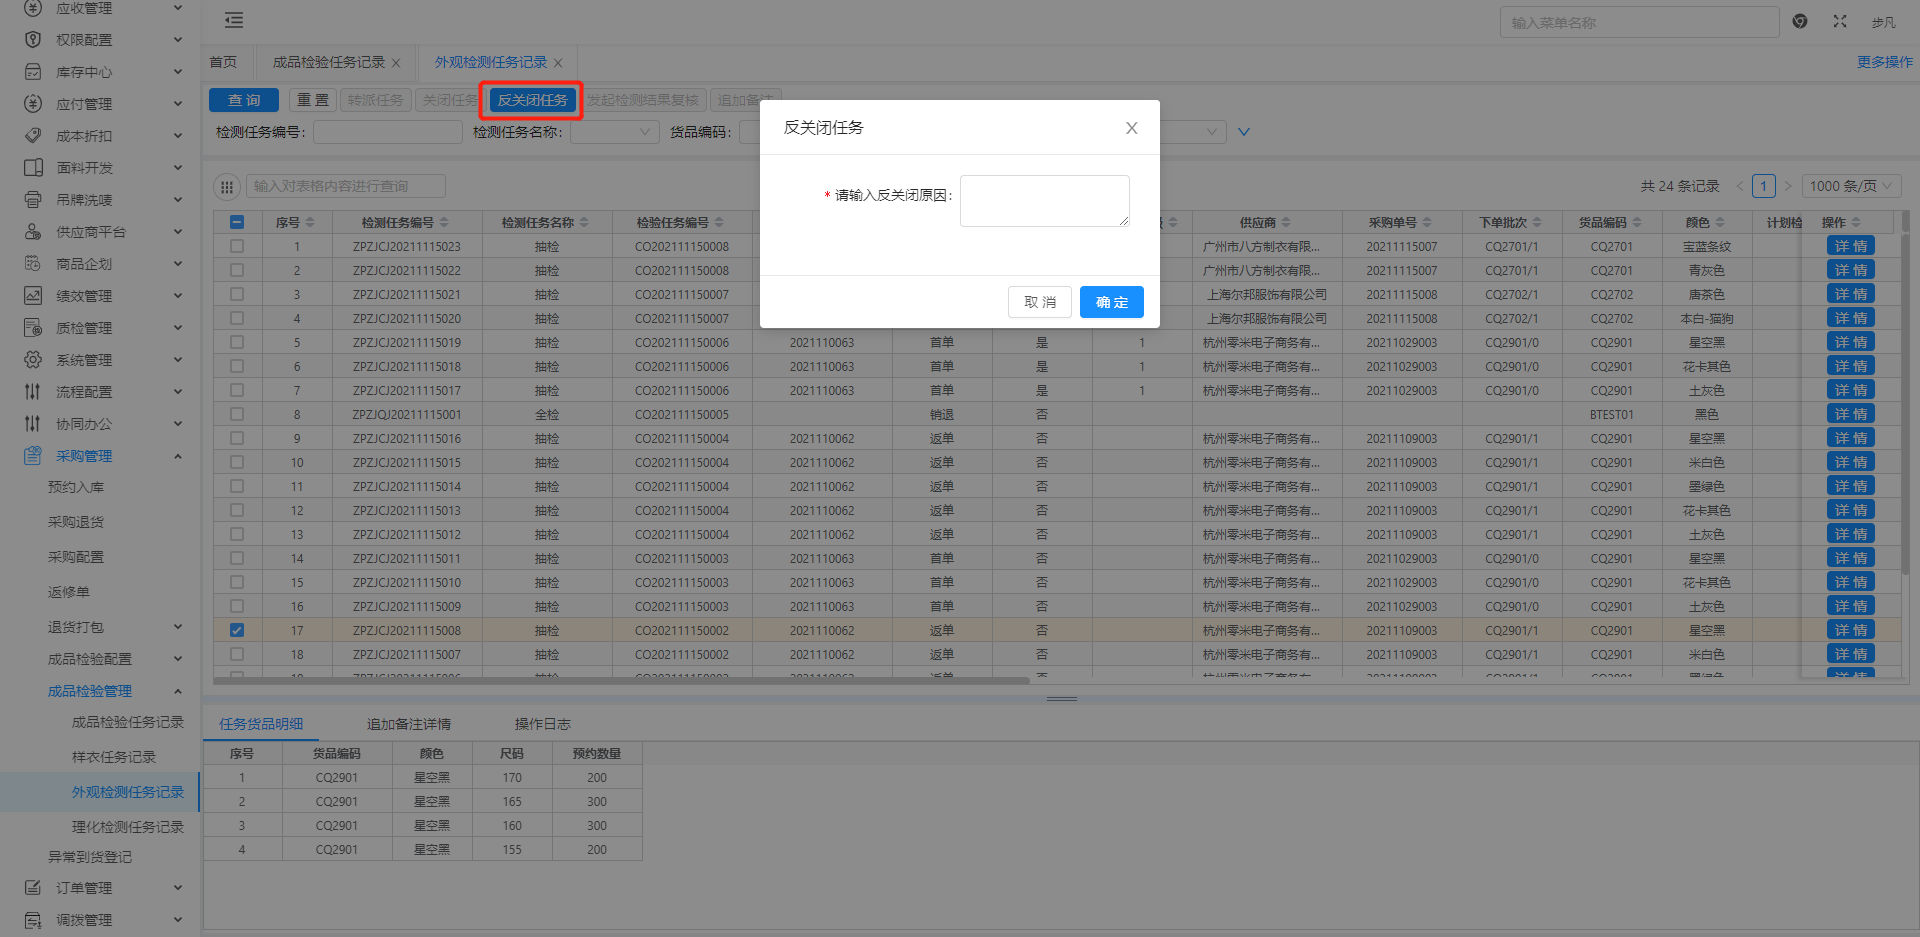
Task: Open the column settings grid icon
Action: [x=227, y=186]
